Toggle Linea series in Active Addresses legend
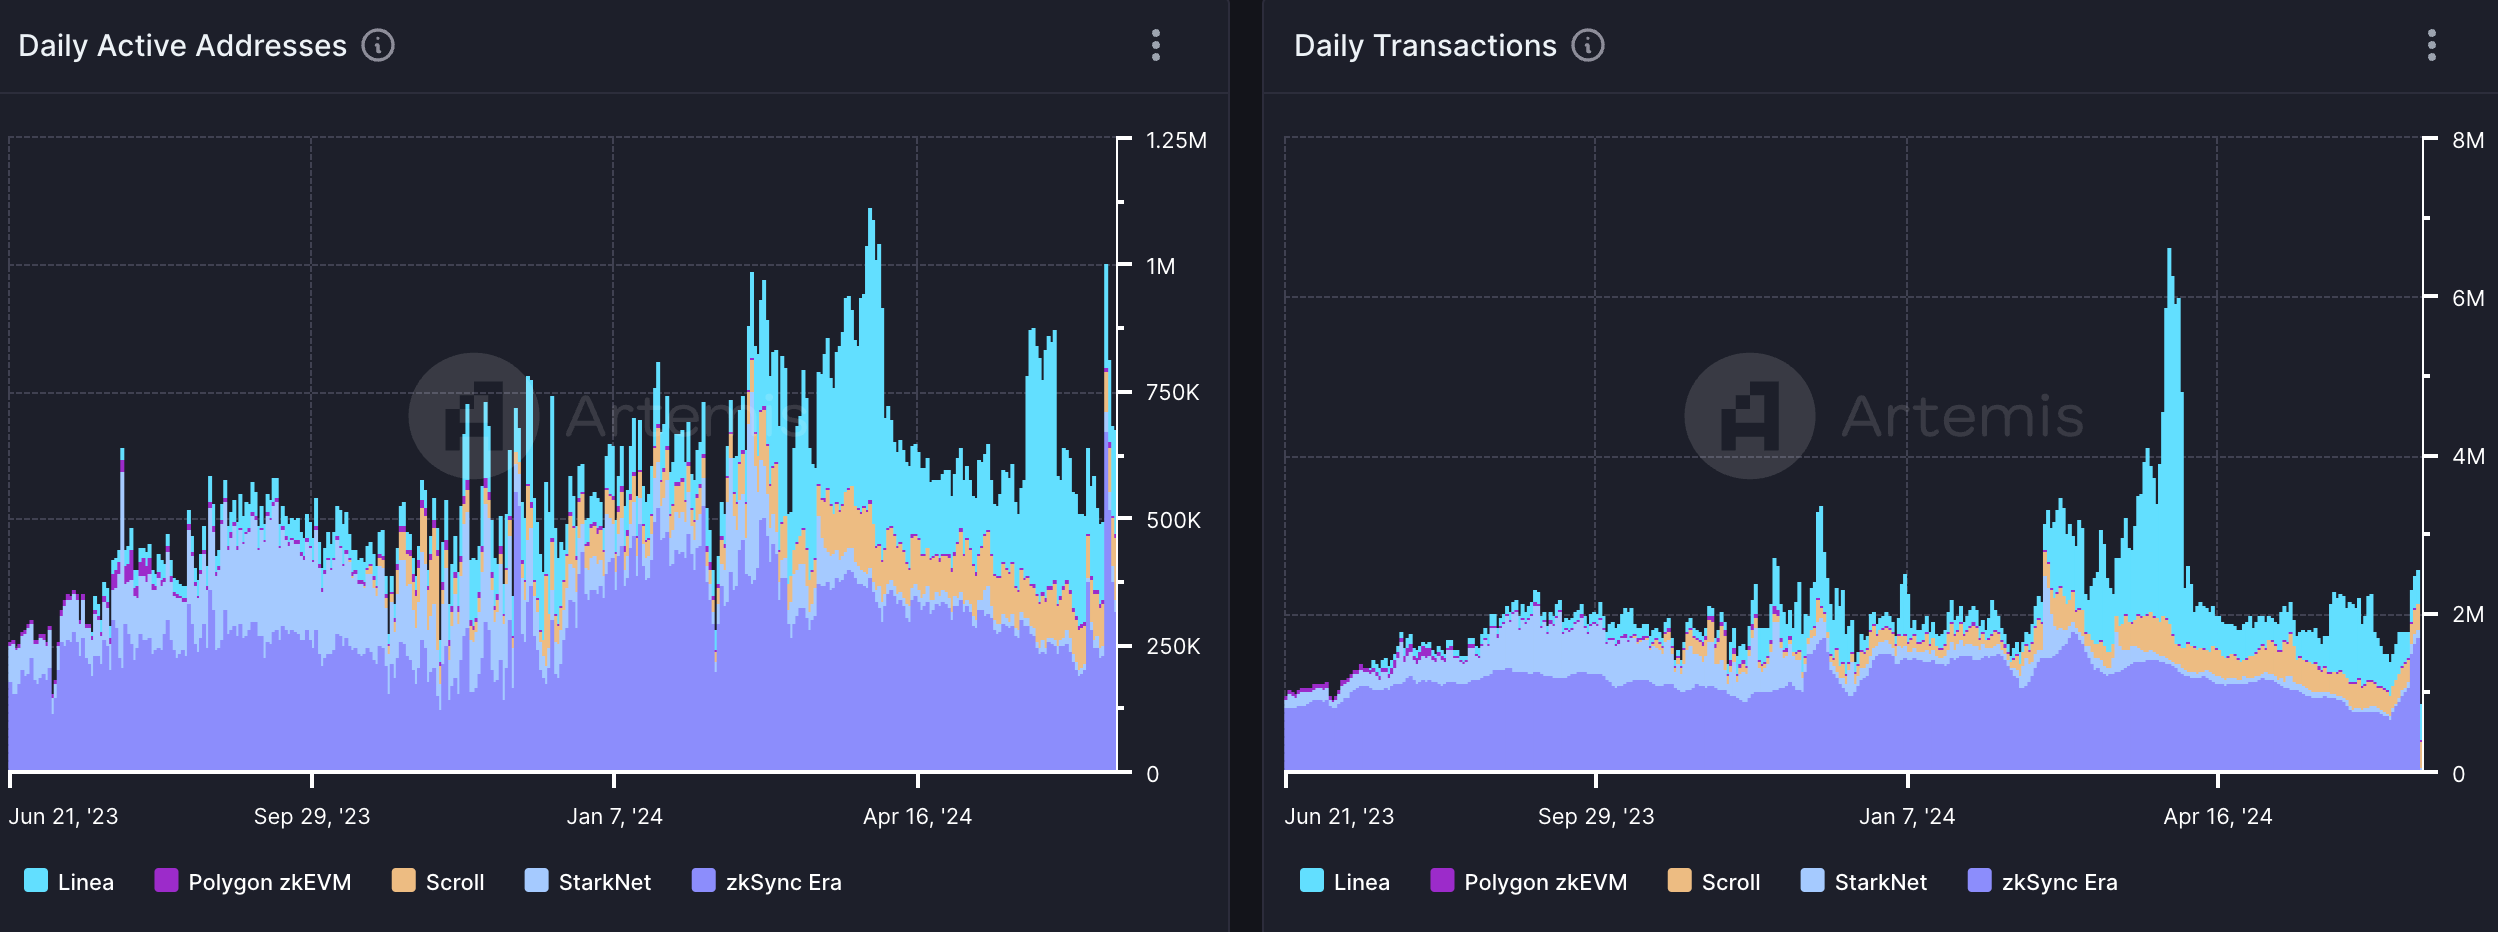Screen dimensions: 2498x932 point(69,881)
